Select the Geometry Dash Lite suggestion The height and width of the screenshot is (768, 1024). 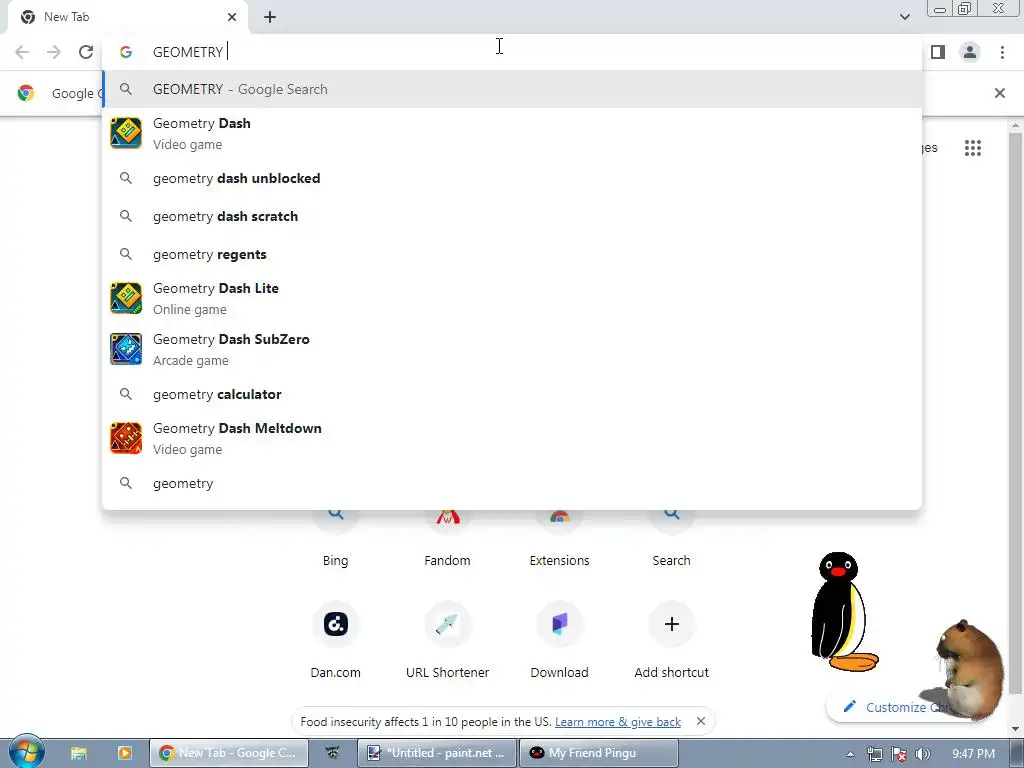(512, 298)
